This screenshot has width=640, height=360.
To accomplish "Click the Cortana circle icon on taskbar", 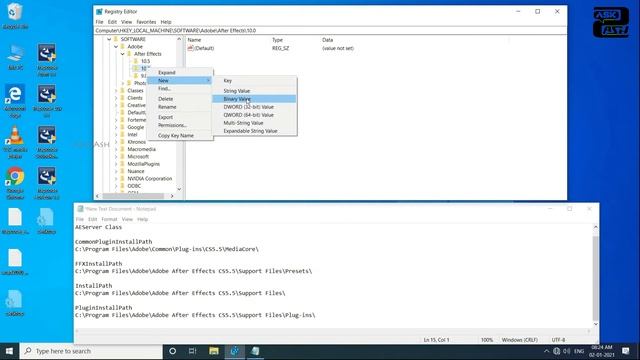I will (173, 351).
